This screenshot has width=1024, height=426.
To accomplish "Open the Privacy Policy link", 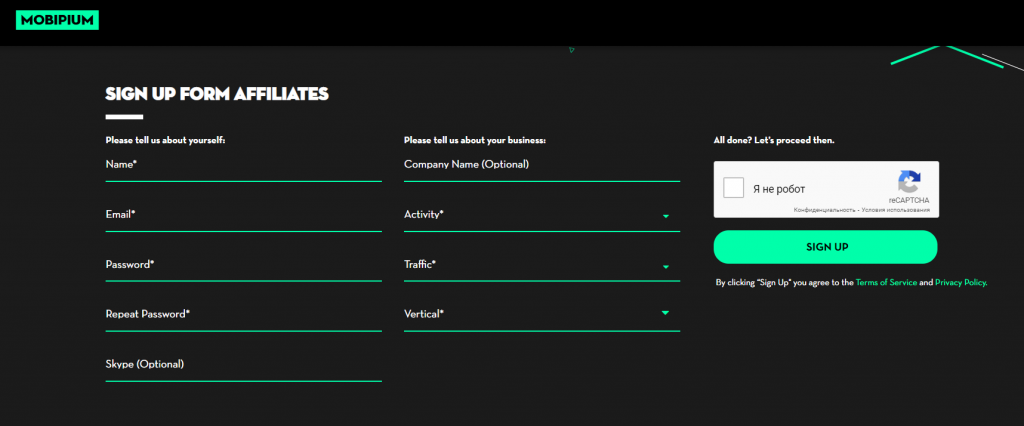I will pos(960,283).
